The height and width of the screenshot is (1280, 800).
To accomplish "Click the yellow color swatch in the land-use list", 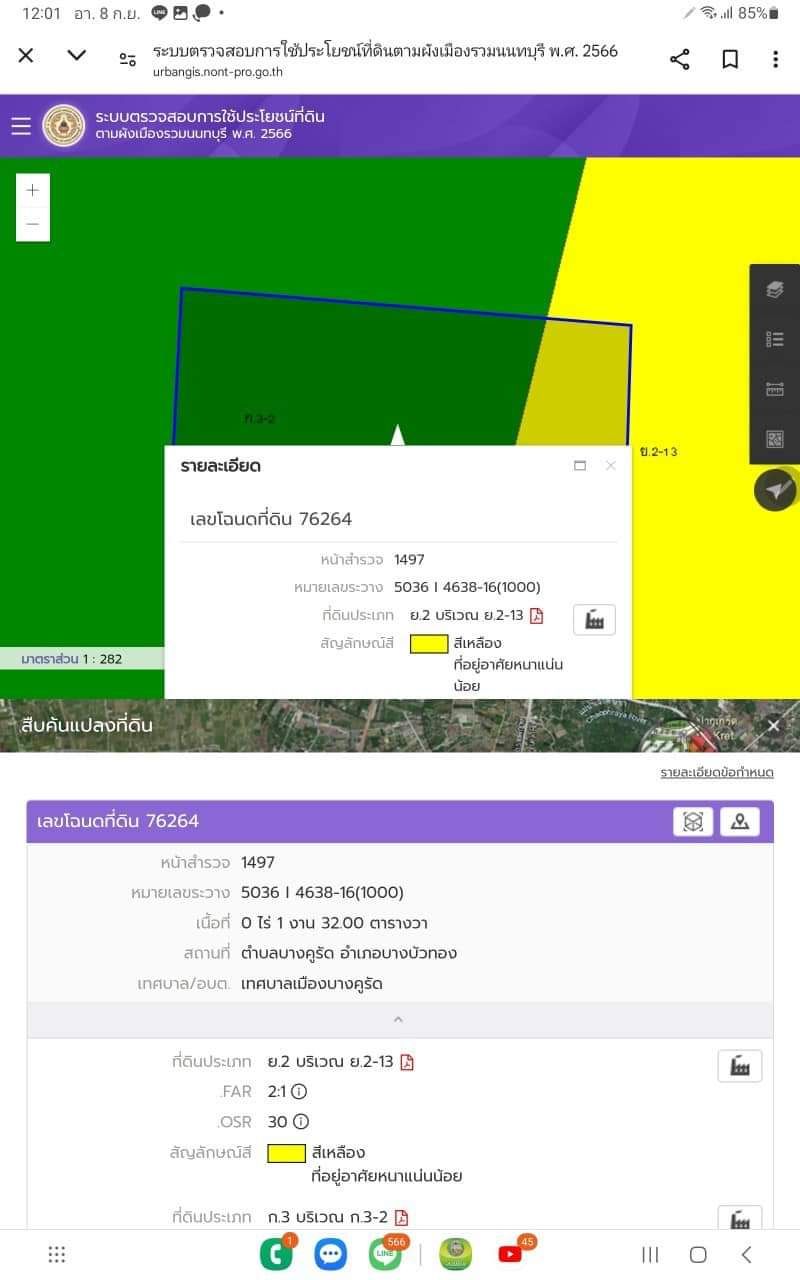I will coord(286,1153).
